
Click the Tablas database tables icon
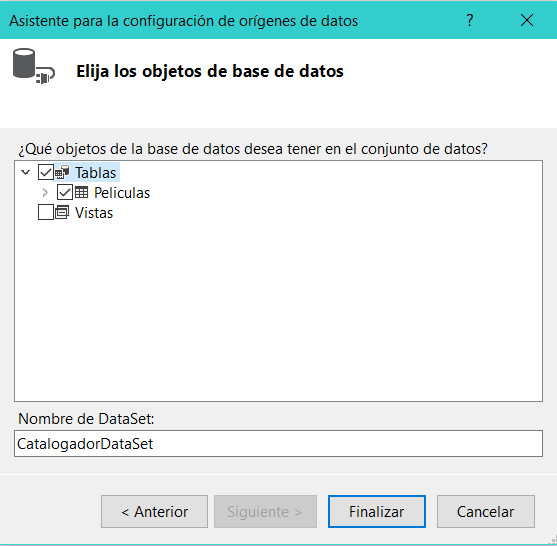click(x=62, y=172)
